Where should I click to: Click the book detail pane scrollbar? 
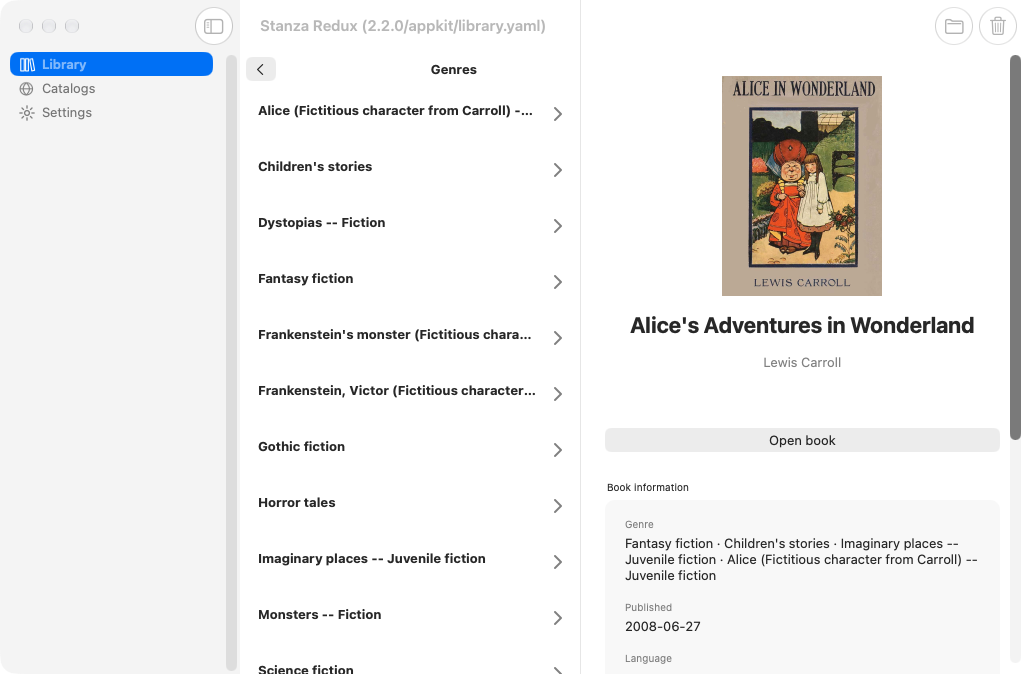1015,248
